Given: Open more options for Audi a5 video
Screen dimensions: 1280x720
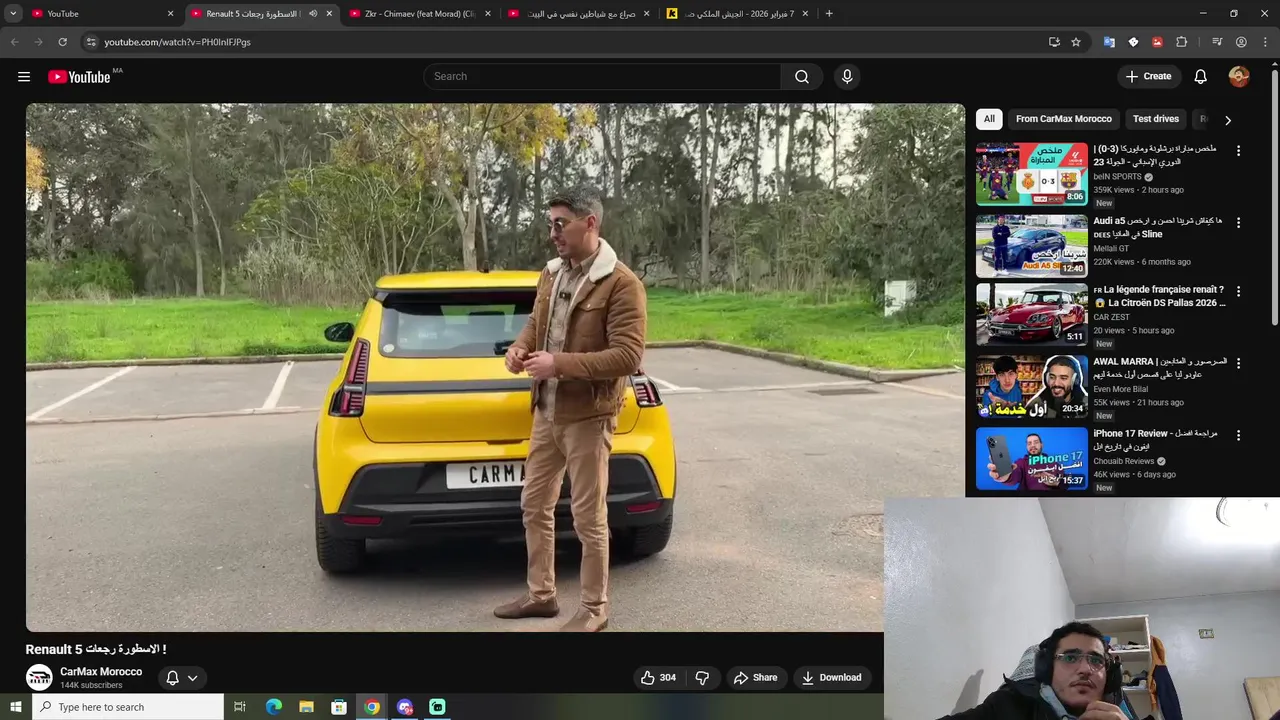Looking at the screenshot, I should coord(1238,223).
